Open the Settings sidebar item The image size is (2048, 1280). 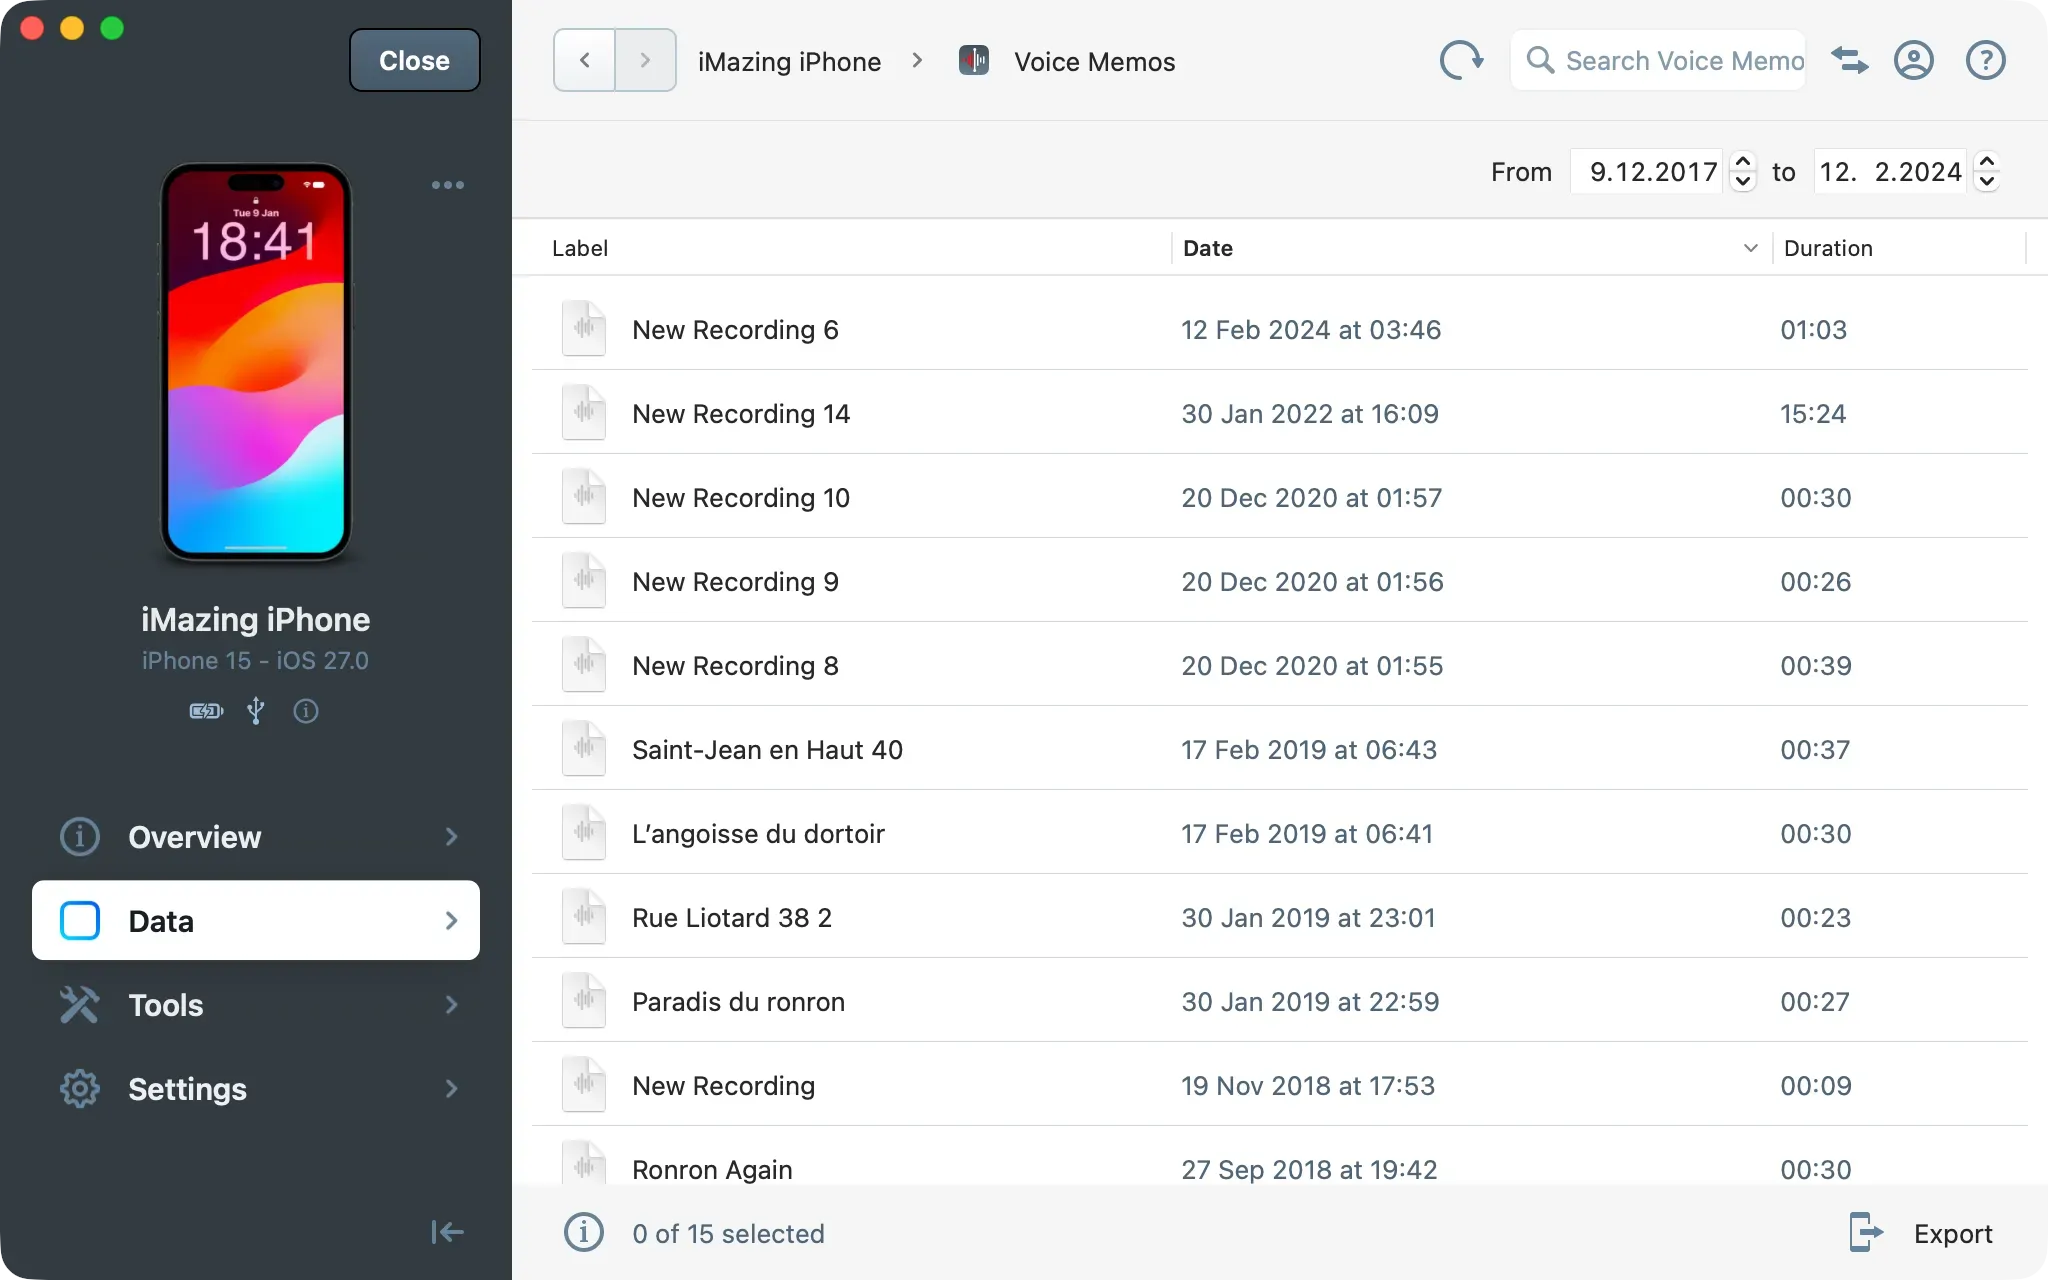tap(256, 1088)
